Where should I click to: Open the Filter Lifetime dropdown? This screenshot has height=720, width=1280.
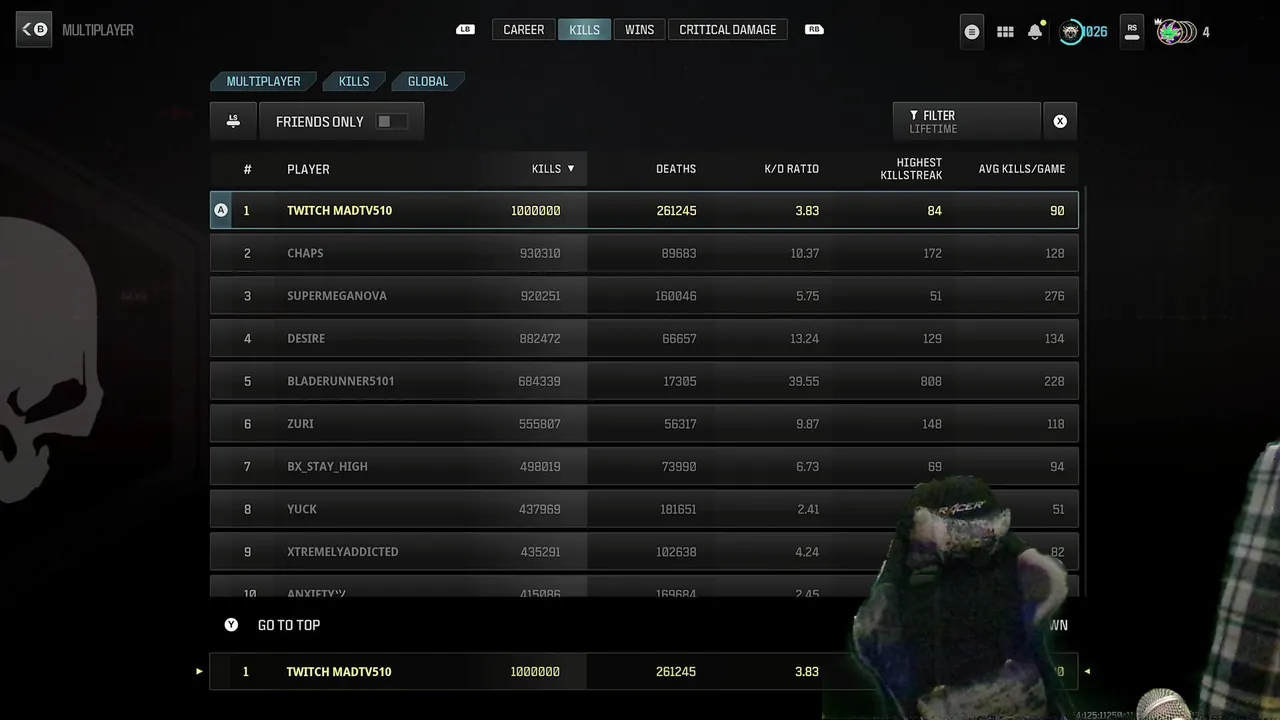(966, 121)
